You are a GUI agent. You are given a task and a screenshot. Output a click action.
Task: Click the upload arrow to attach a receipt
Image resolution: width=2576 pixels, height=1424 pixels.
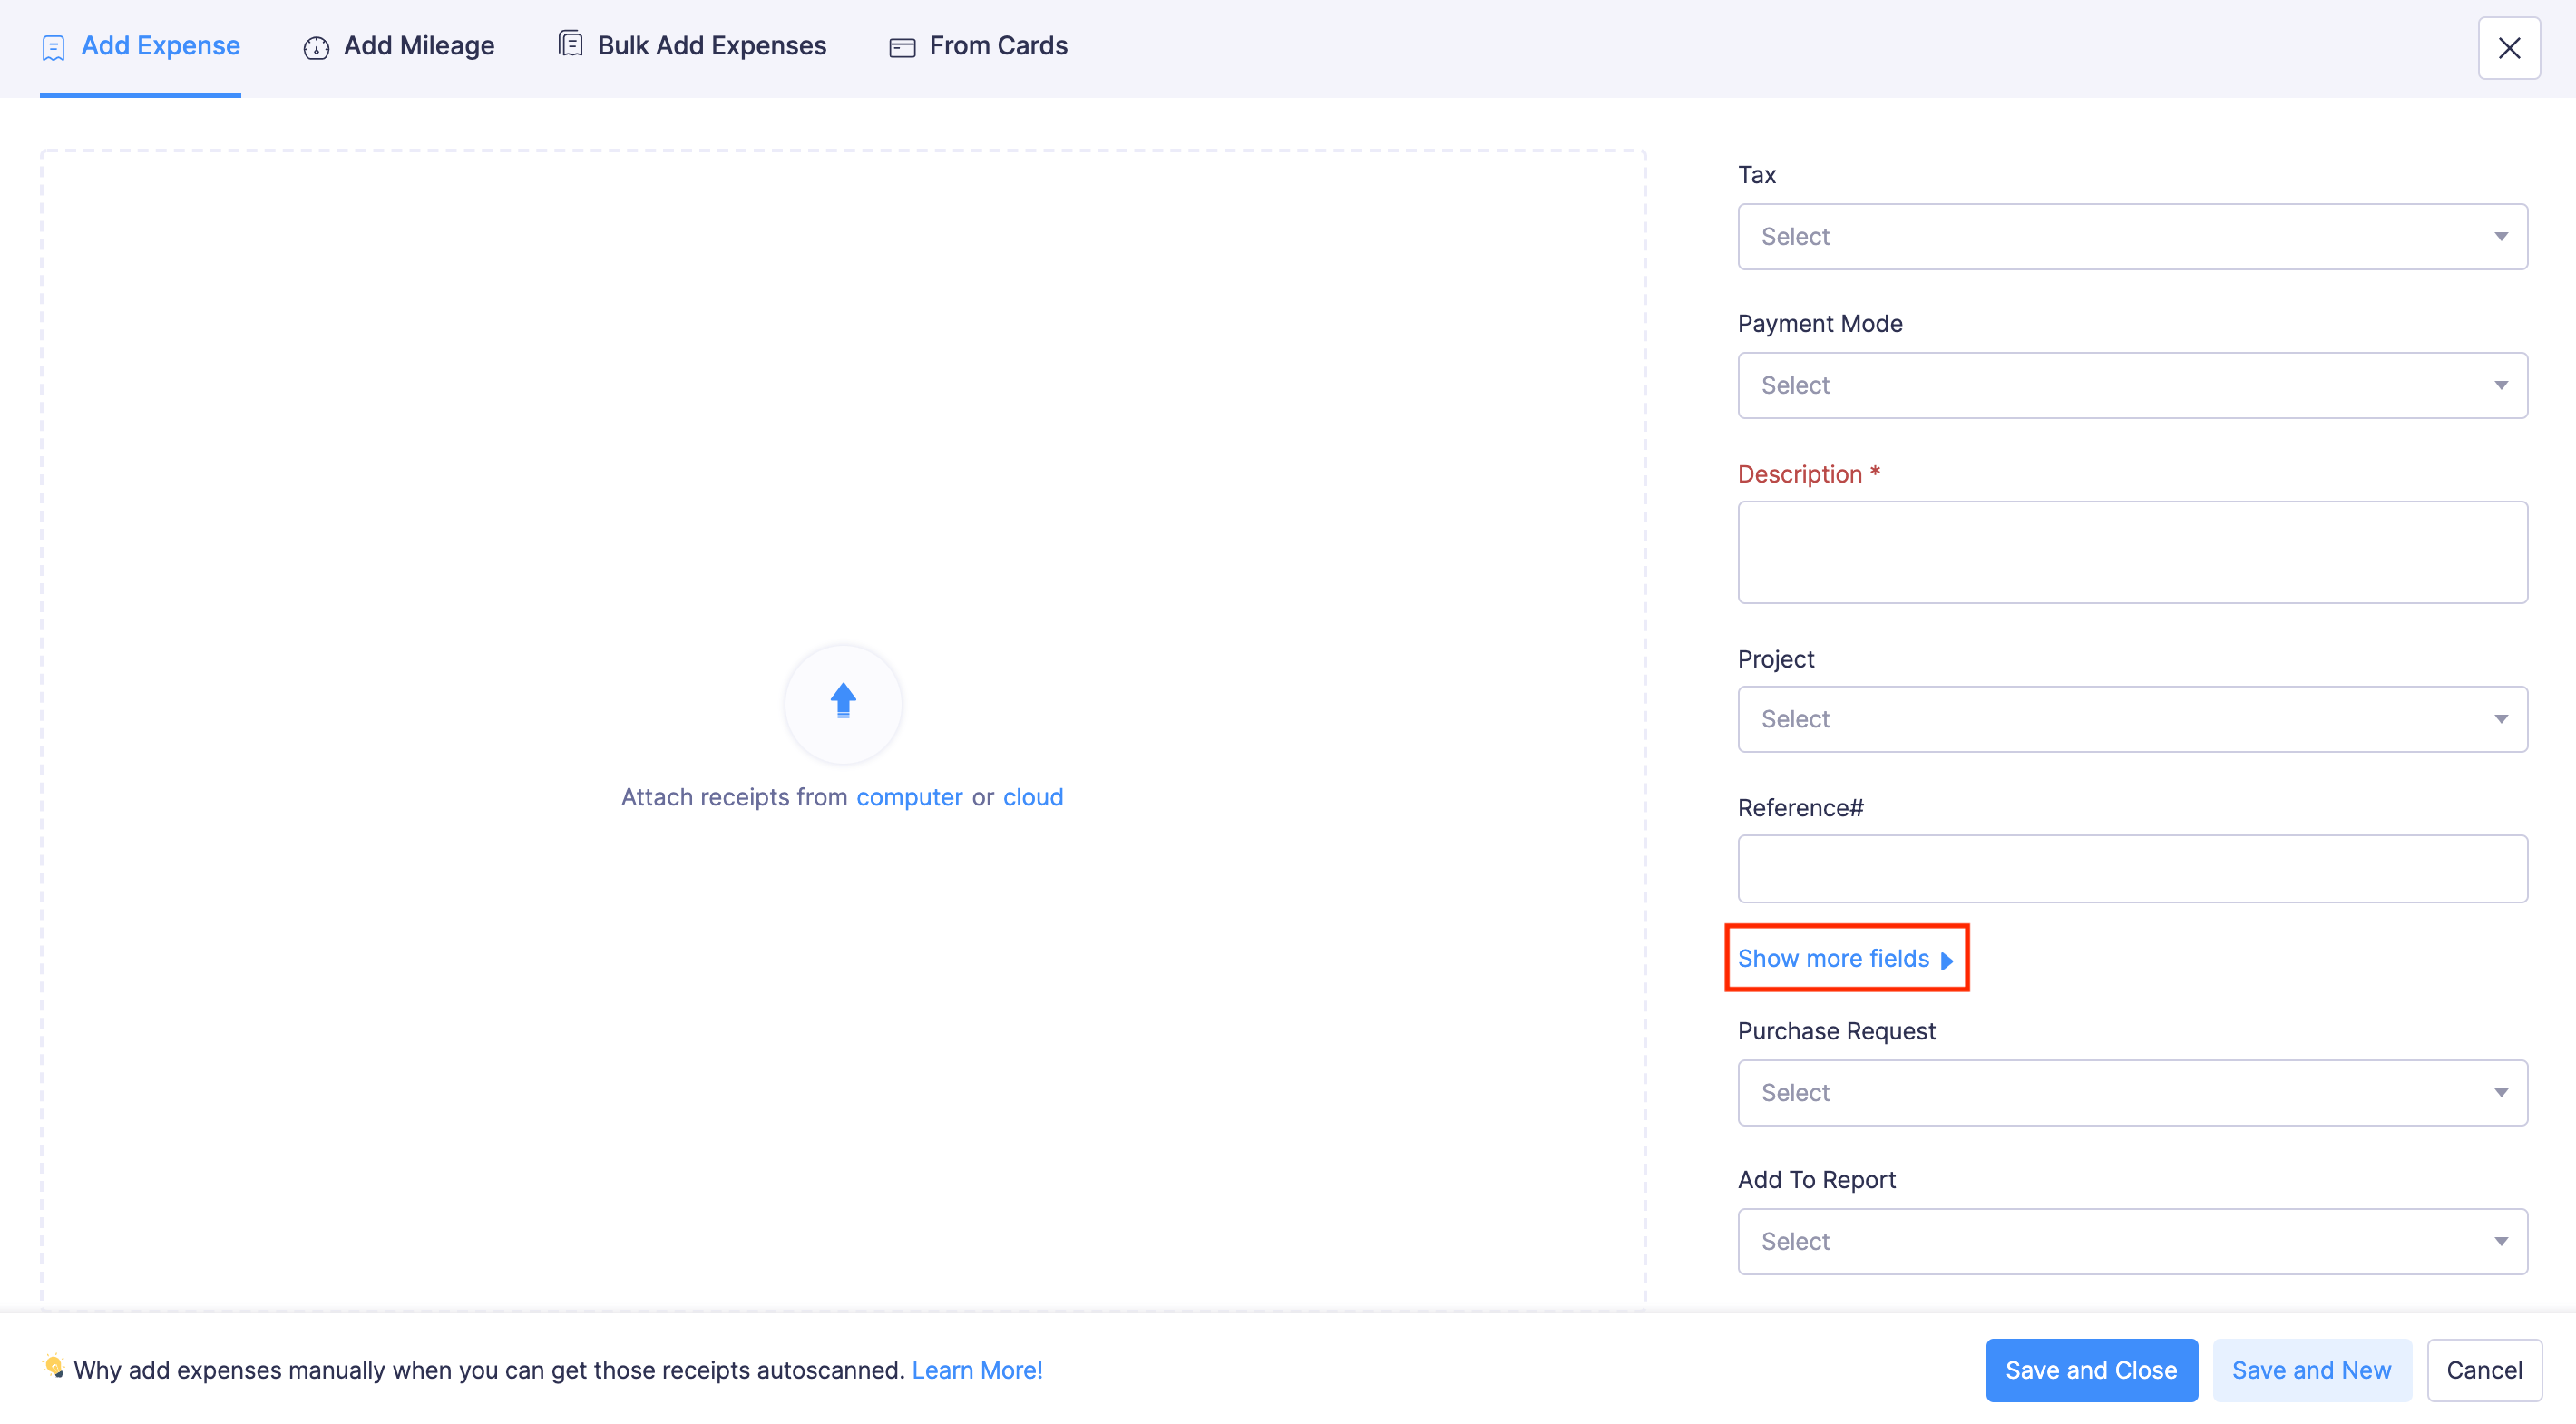[843, 703]
